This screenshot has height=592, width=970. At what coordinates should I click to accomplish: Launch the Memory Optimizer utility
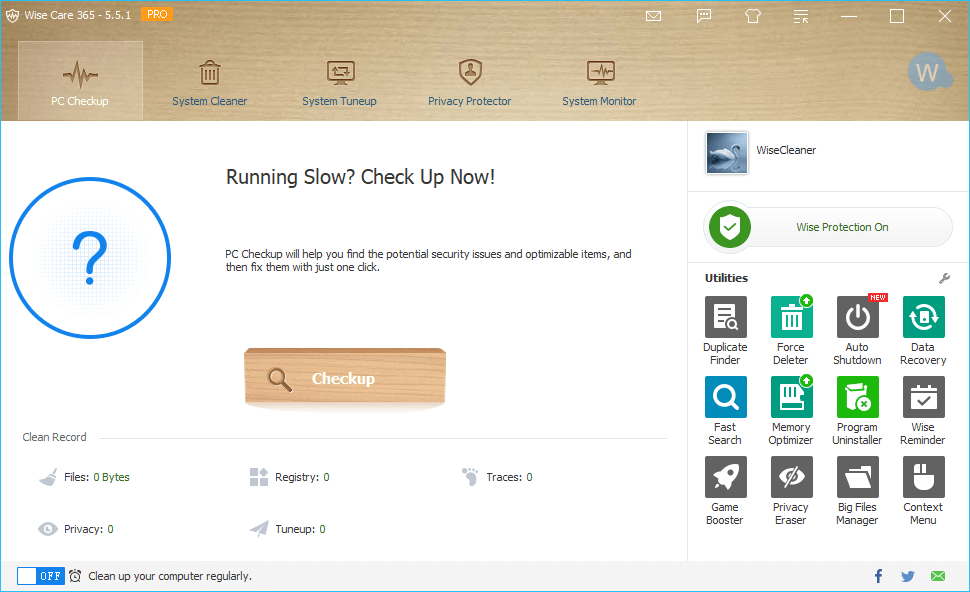pyautogui.click(x=791, y=411)
